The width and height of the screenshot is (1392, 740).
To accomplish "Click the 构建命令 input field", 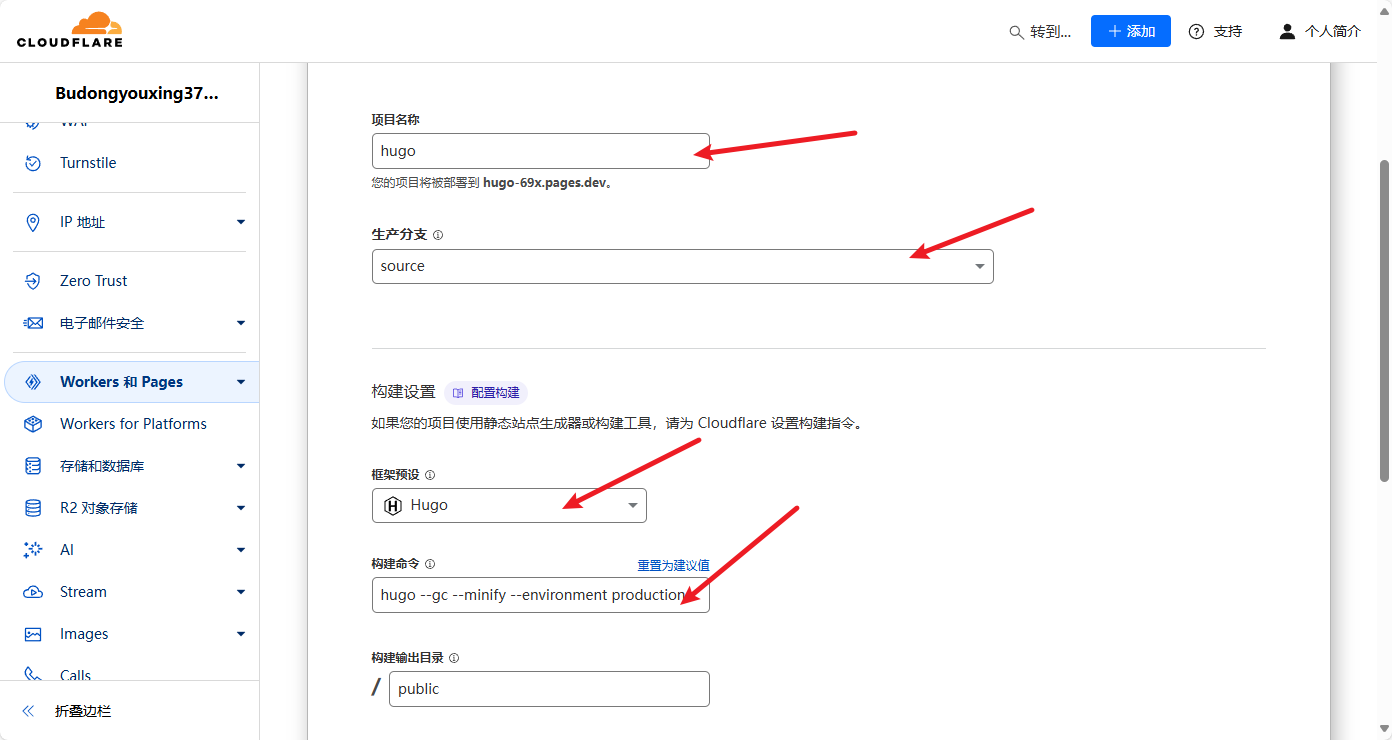I will tap(541, 595).
